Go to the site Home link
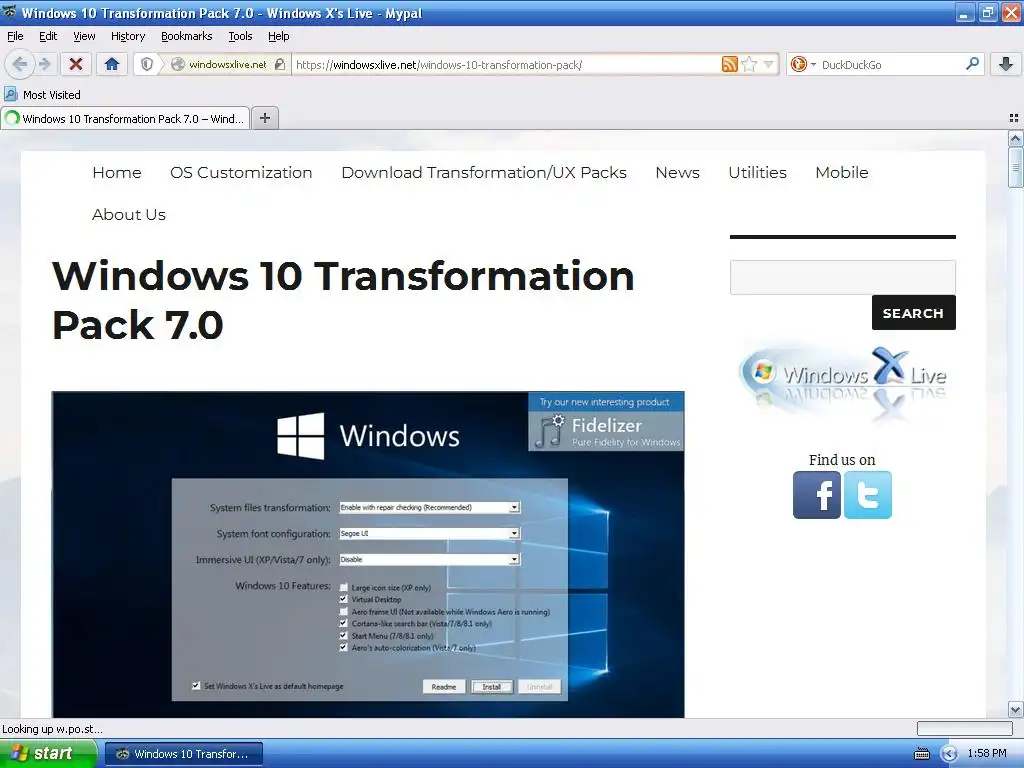1024x768 pixels. tap(117, 172)
